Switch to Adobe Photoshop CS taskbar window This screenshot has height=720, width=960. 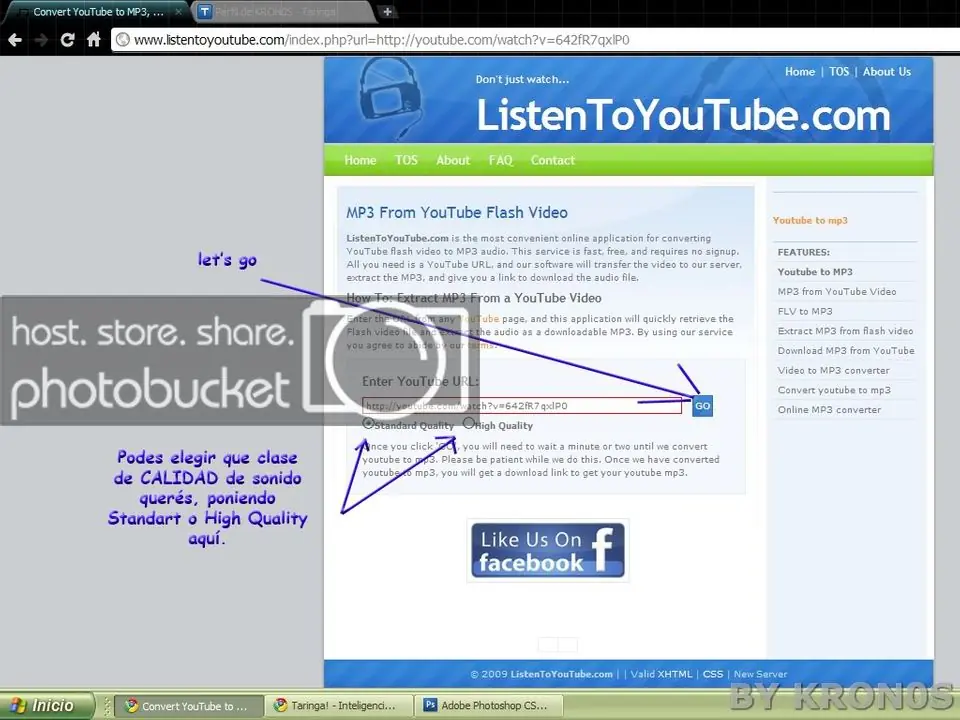(489, 706)
